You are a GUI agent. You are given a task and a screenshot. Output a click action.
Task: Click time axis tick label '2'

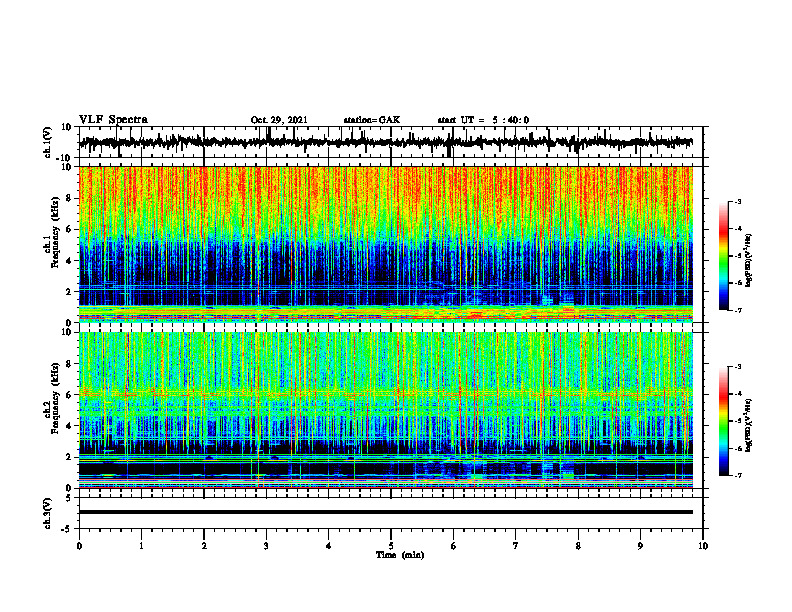[x=204, y=546]
